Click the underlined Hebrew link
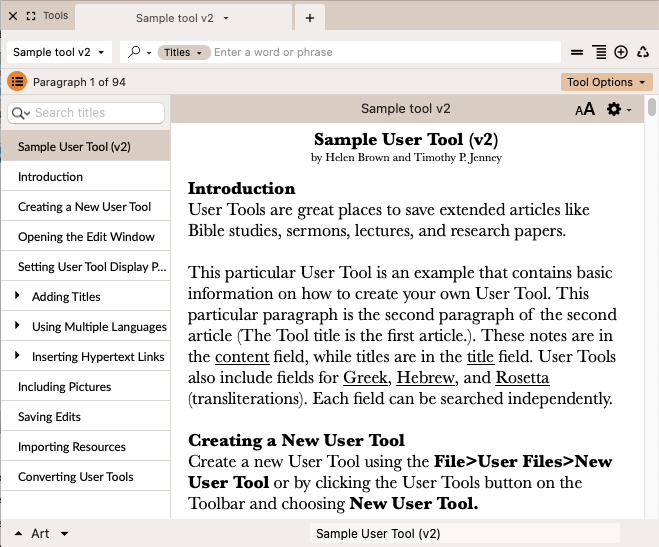This screenshot has height=547, width=659. [423, 378]
